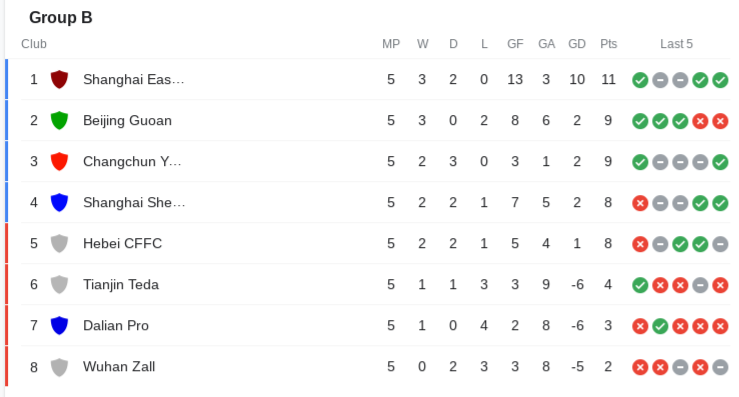Click the MP column header

[x=391, y=44]
